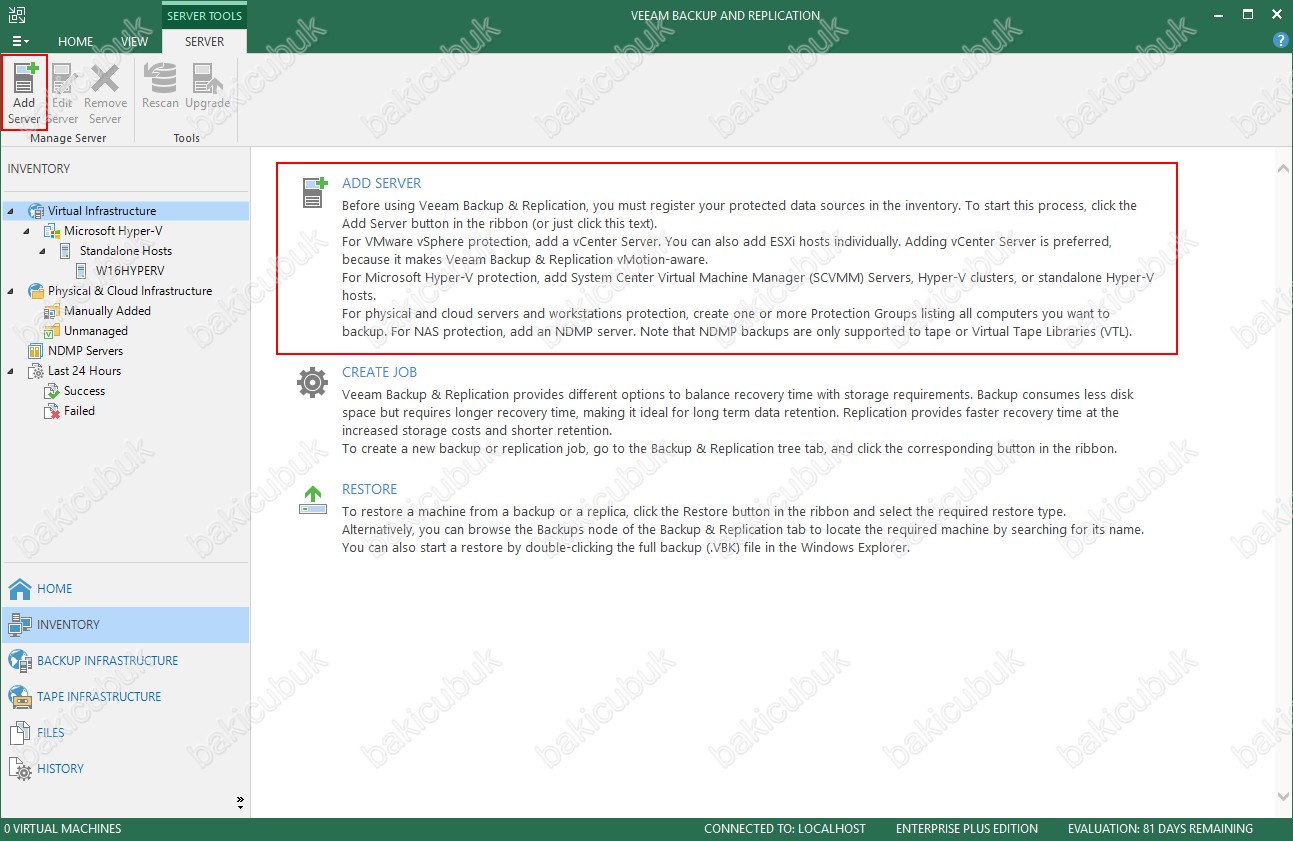The width and height of the screenshot is (1293, 841).
Task: Click the house icon next to HOME
Action: pyautogui.click(x=20, y=589)
